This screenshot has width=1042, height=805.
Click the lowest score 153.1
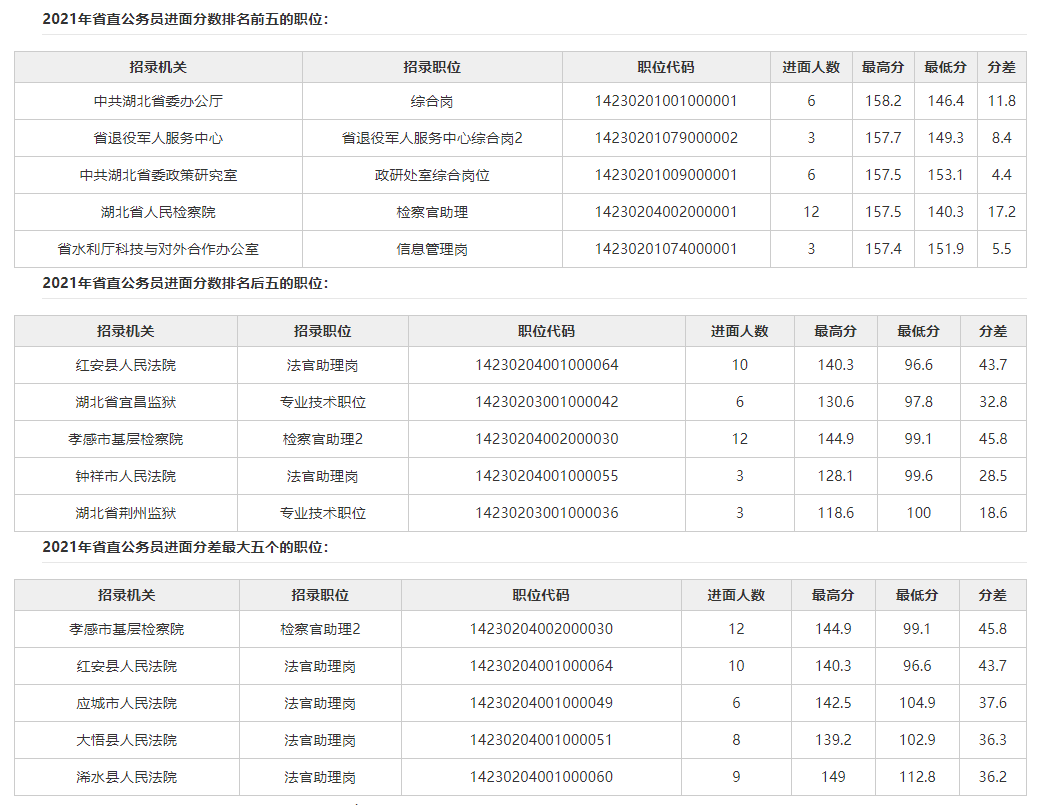tap(946, 175)
